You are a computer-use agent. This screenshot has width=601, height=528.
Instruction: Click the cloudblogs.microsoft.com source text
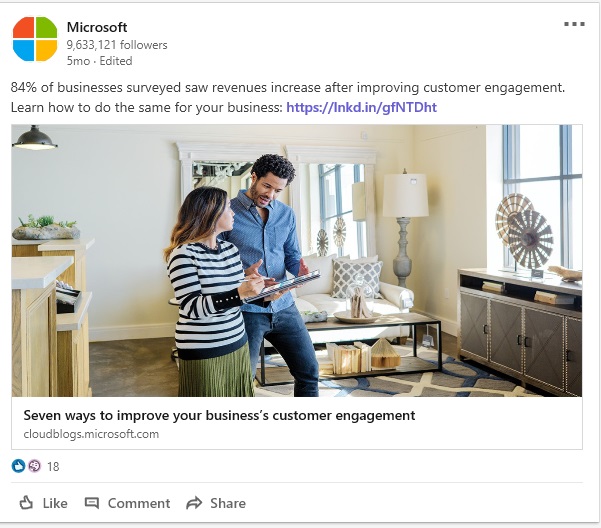pyautogui.click(x=91, y=434)
